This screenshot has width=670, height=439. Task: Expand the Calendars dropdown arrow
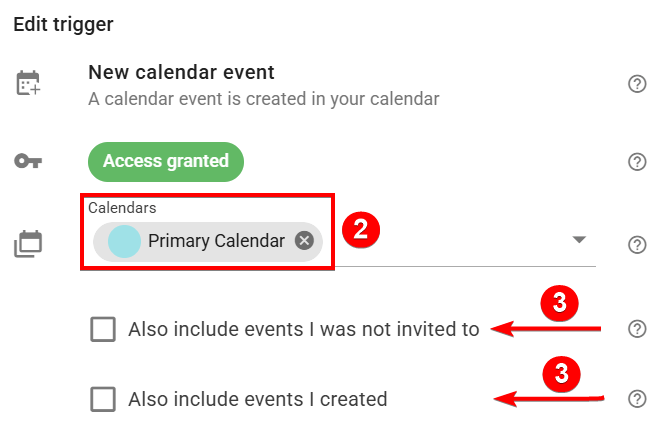[x=578, y=241]
